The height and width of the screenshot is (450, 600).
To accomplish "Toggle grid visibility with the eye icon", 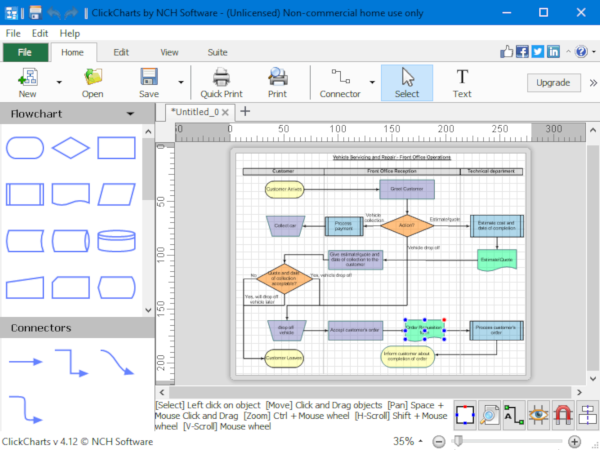I will pyautogui.click(x=539, y=414).
